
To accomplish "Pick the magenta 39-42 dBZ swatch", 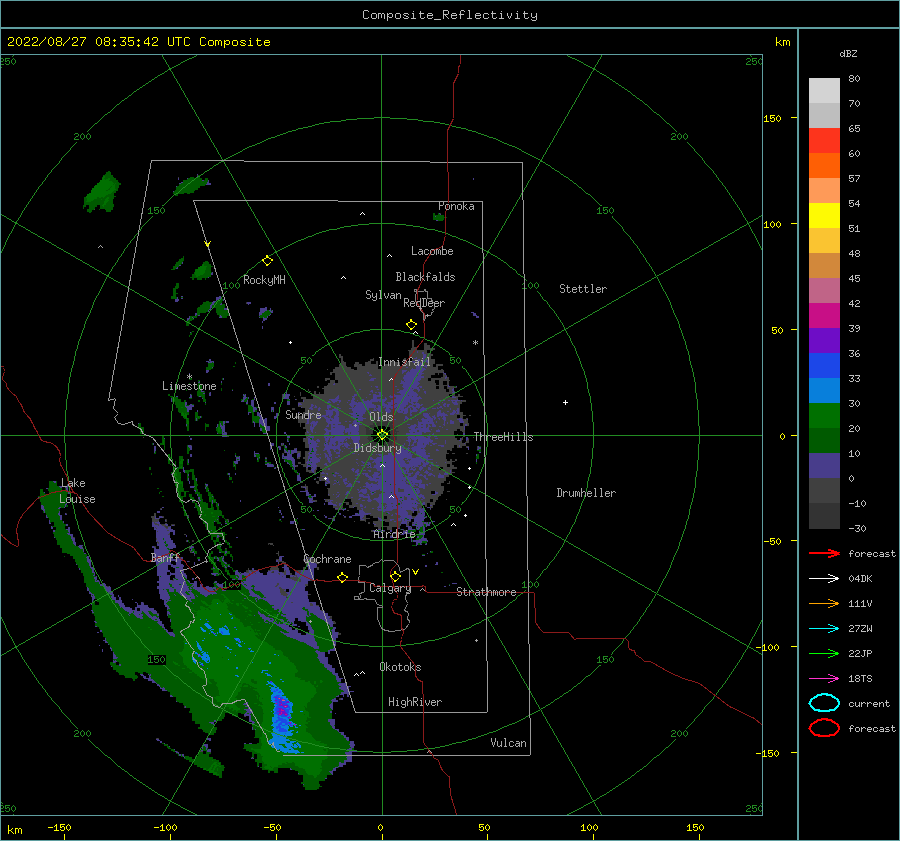I will [x=824, y=315].
